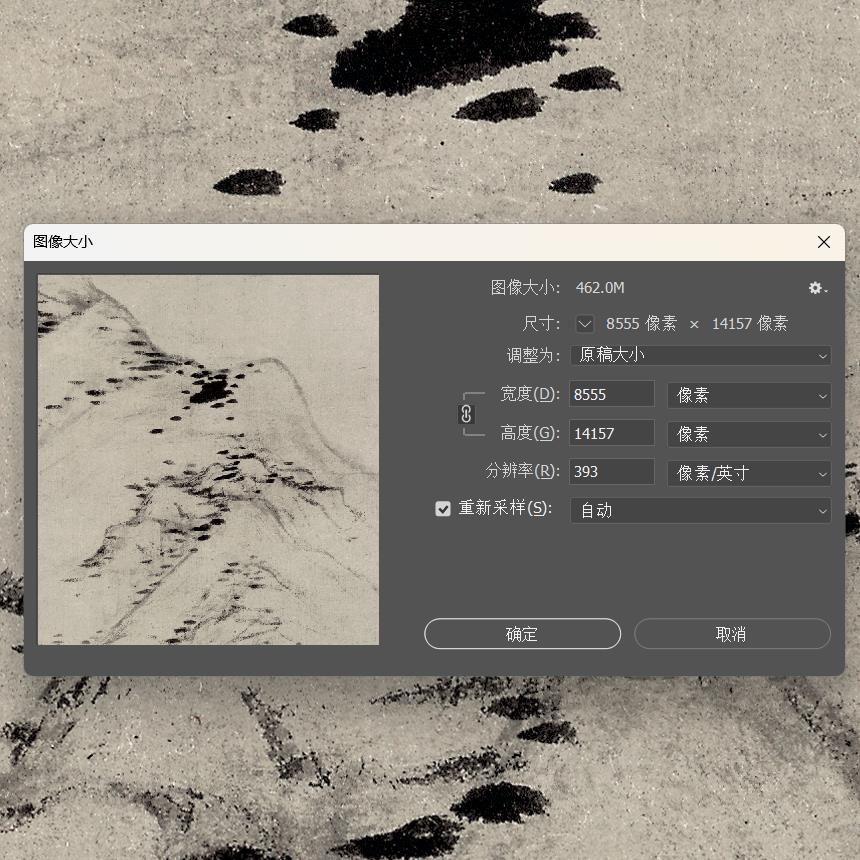
Task: Expand the 尺寸 units dropdown arrow
Action: (x=585, y=324)
